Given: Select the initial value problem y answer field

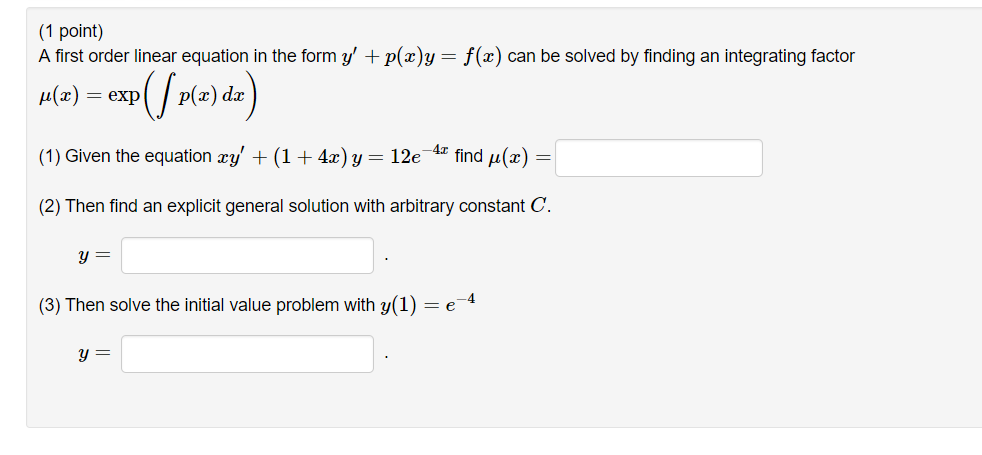Looking at the screenshot, I should coord(247,354).
